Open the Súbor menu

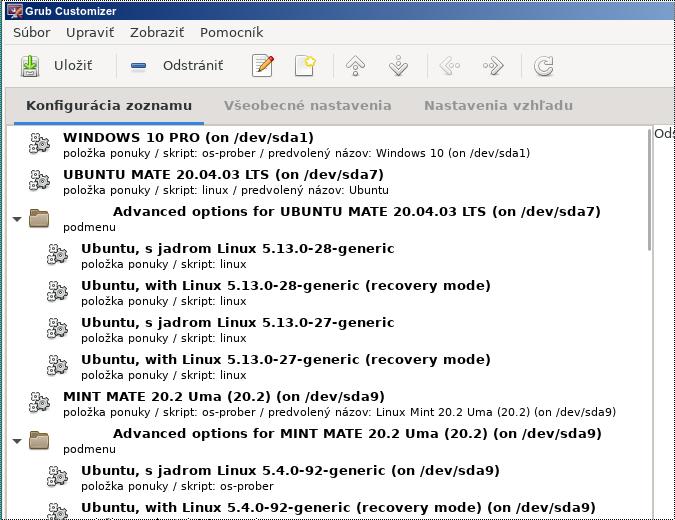[32, 32]
